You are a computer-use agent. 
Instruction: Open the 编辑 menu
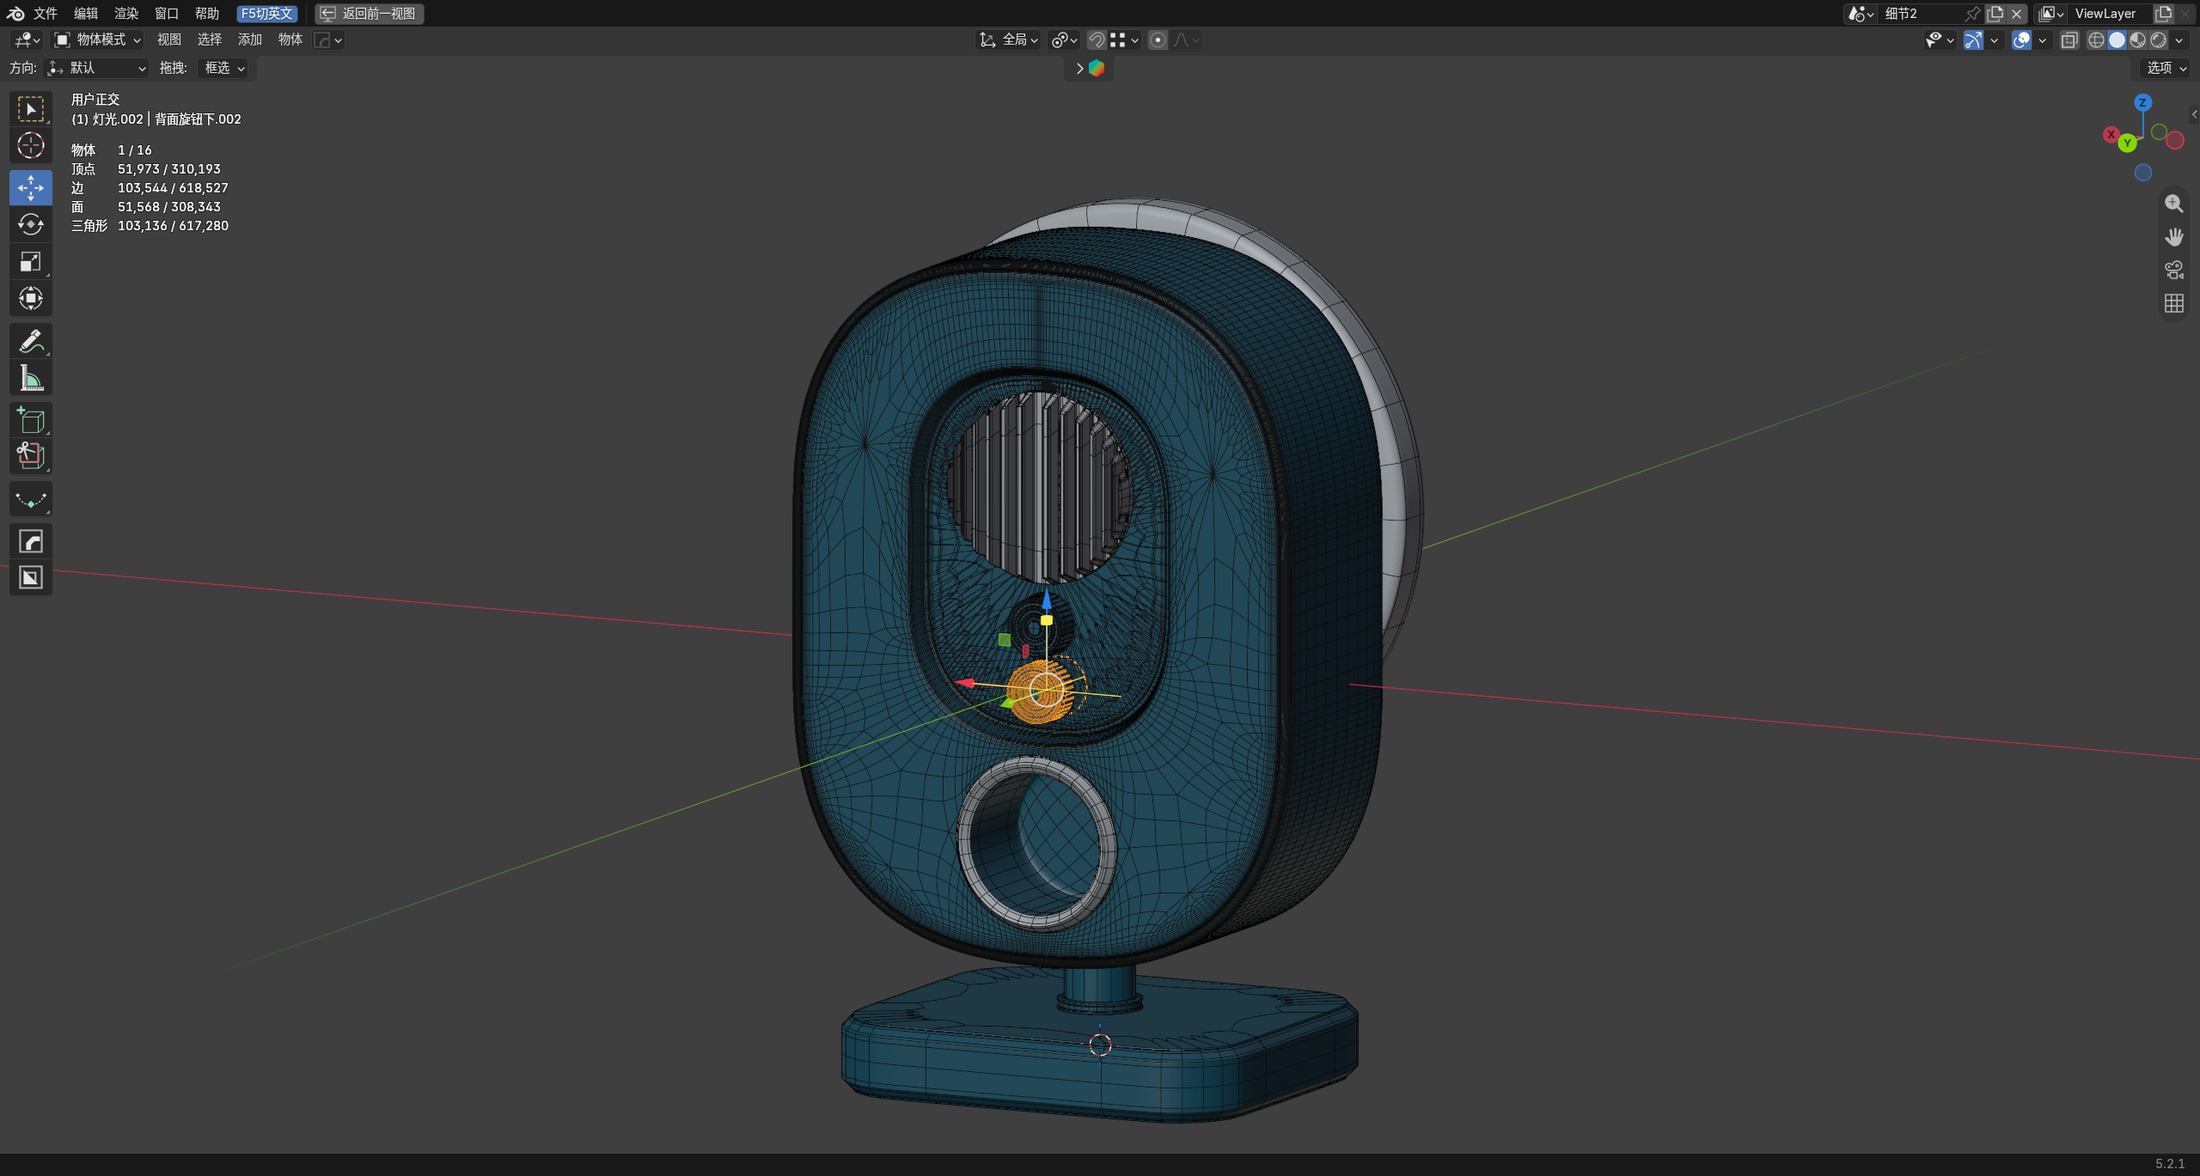click(x=86, y=13)
